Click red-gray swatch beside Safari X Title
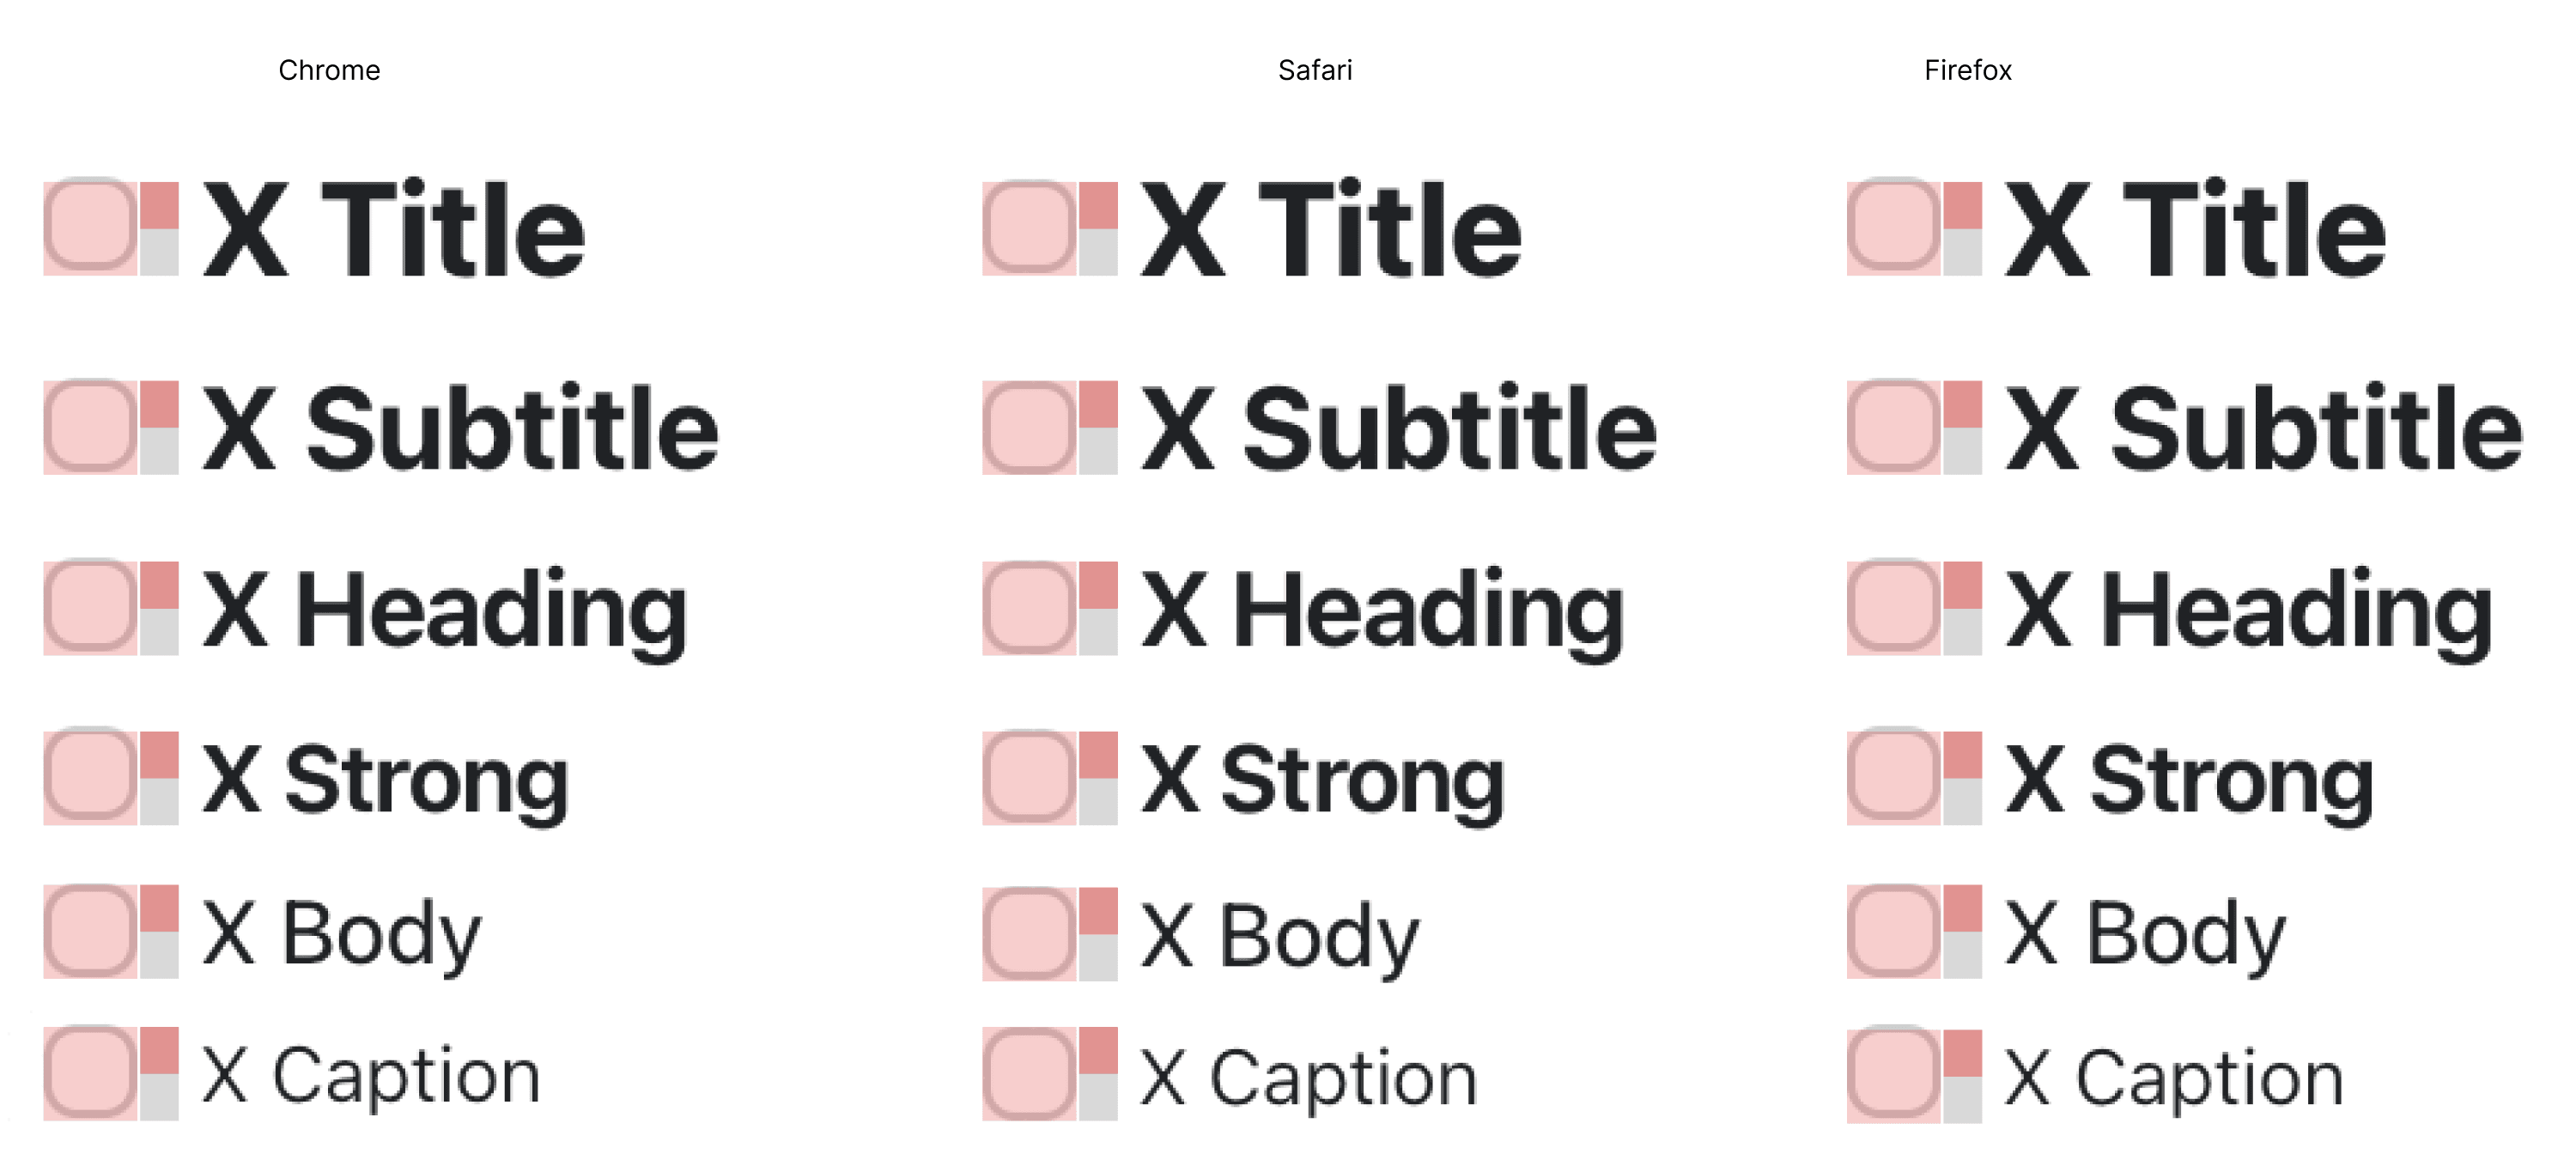Image resolution: width=2576 pixels, height=1172 pixels. coord(1098,228)
